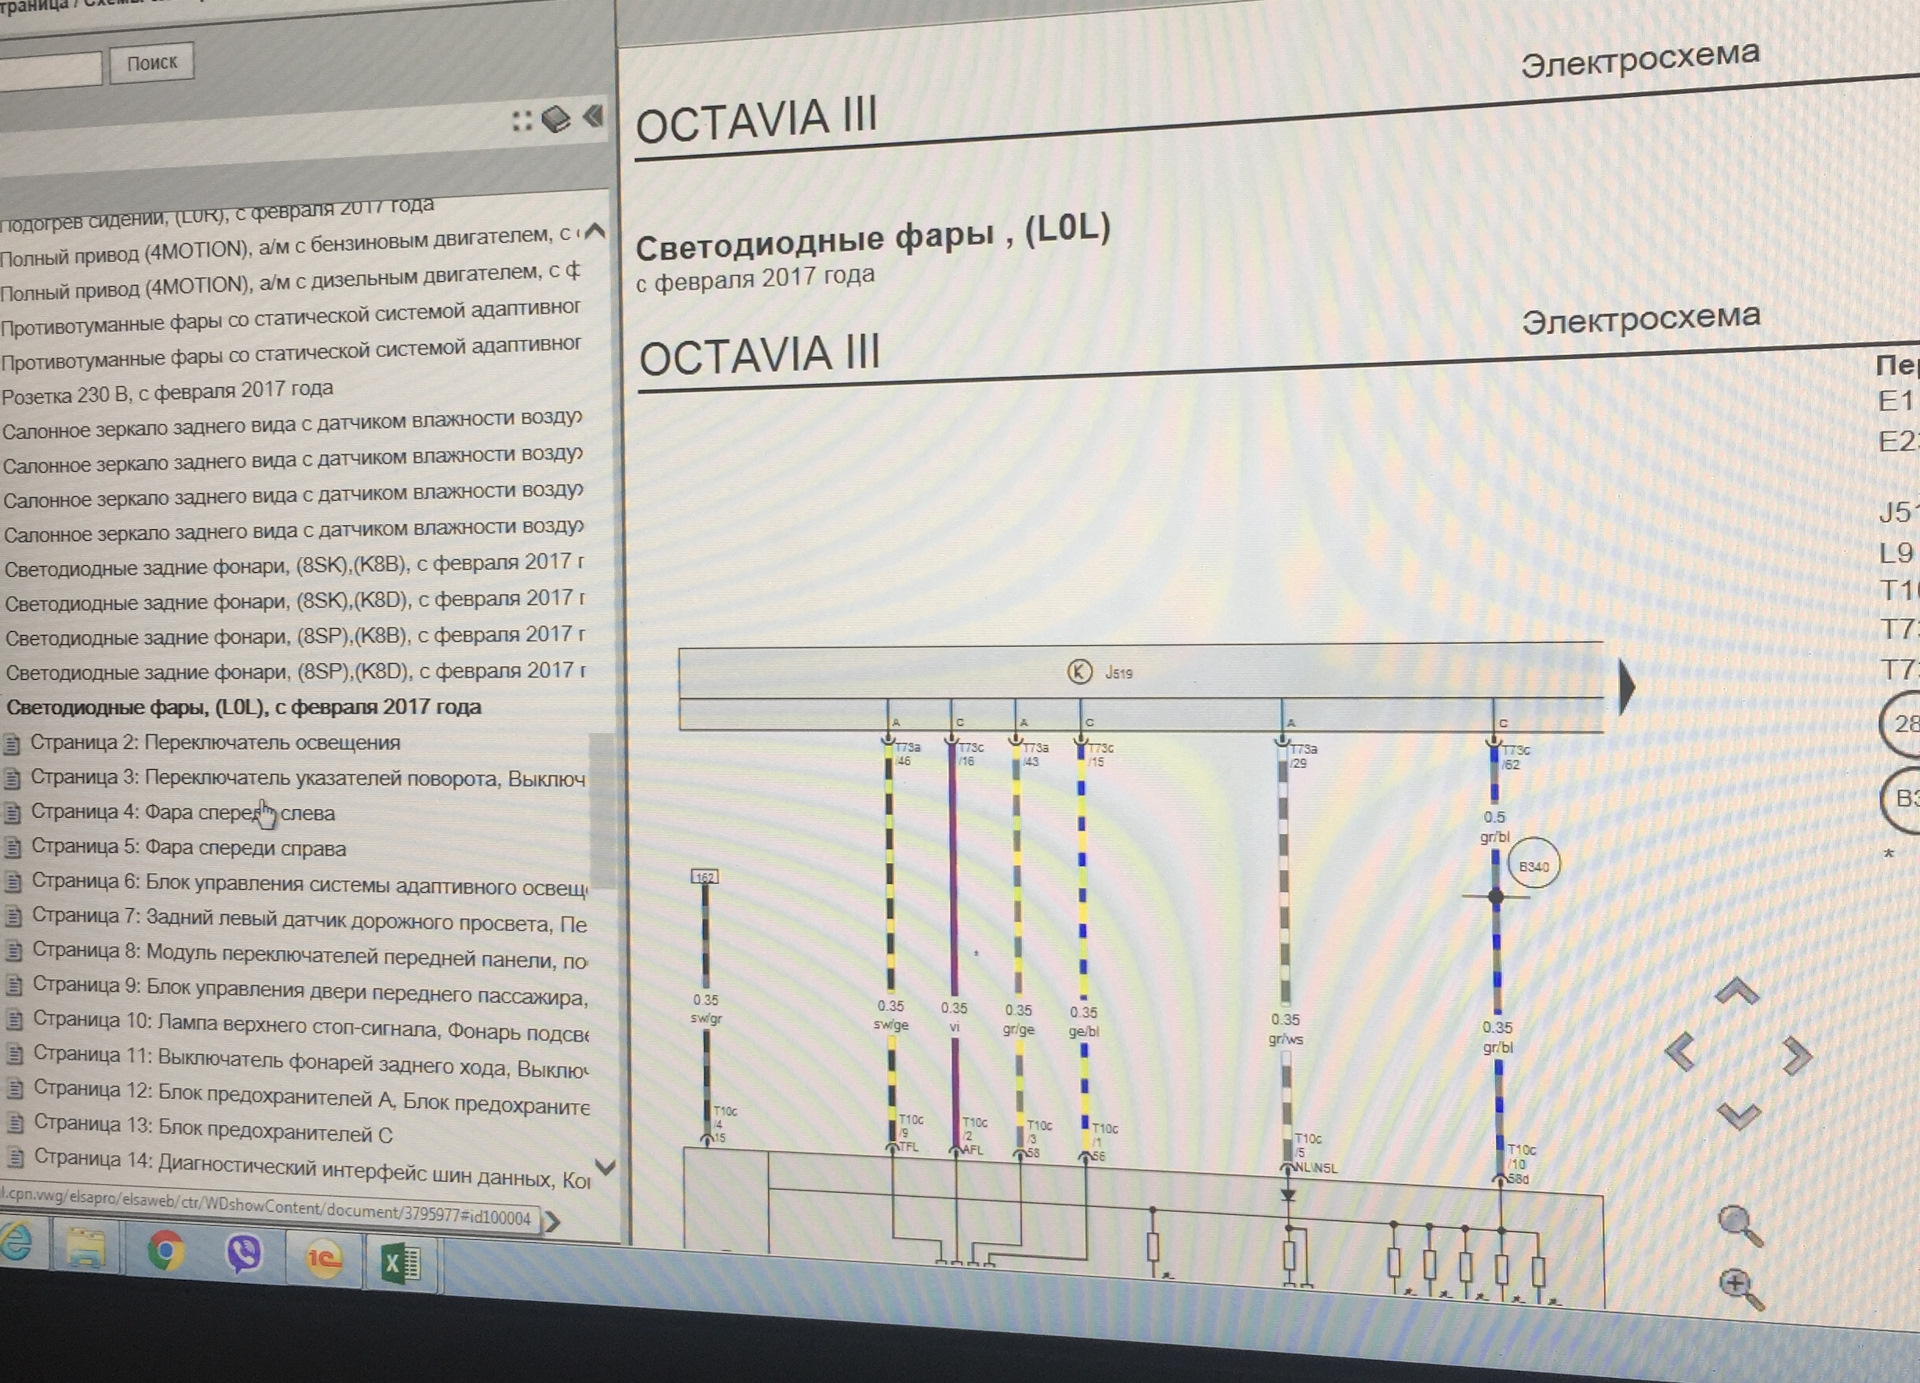Open Розетка 230 В document
1920x1383 pixels.
(167, 392)
